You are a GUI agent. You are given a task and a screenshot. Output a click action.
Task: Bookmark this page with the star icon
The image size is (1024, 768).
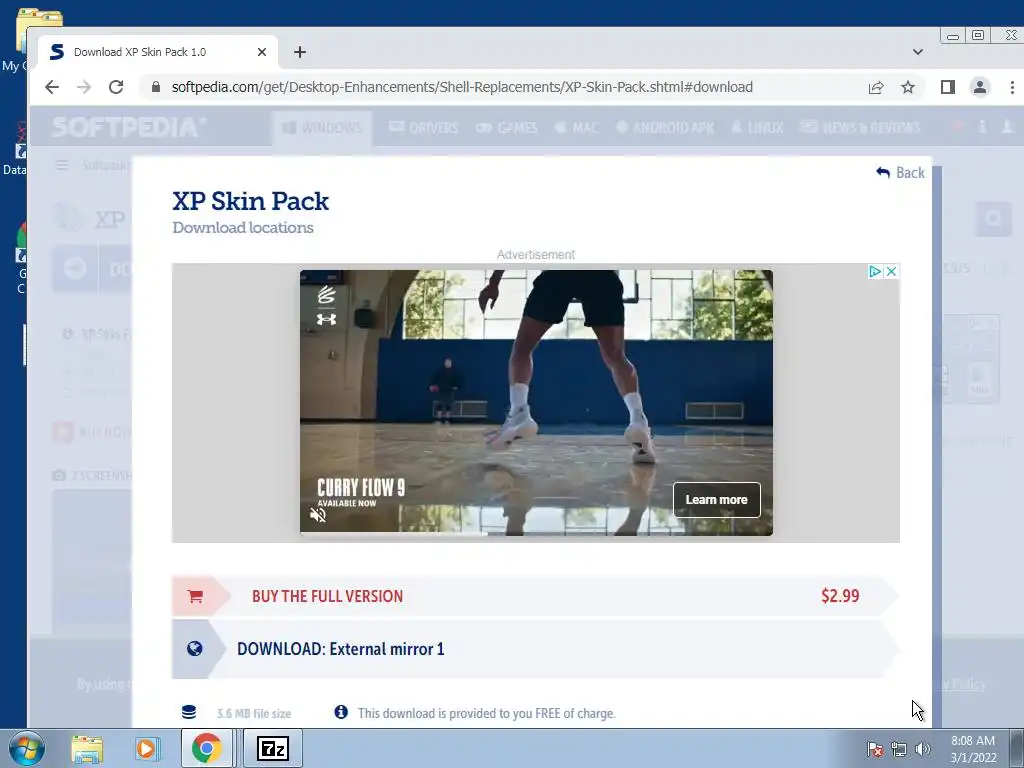(908, 87)
